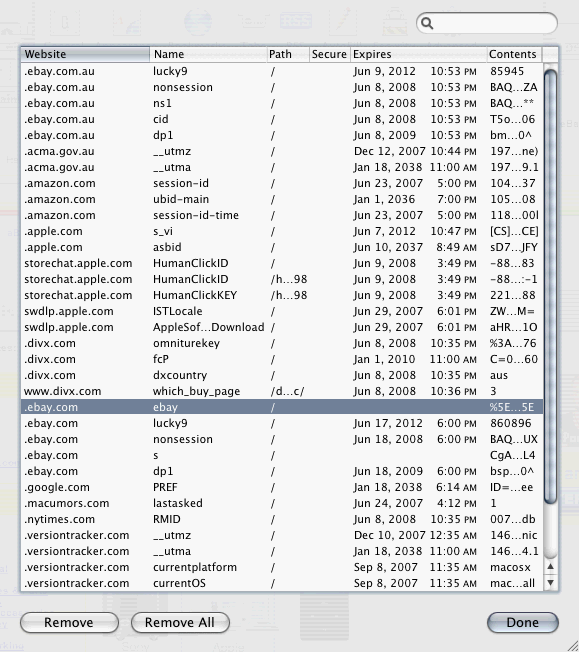Click the 85945 contents cell
The image size is (579, 652).
(x=507, y=71)
